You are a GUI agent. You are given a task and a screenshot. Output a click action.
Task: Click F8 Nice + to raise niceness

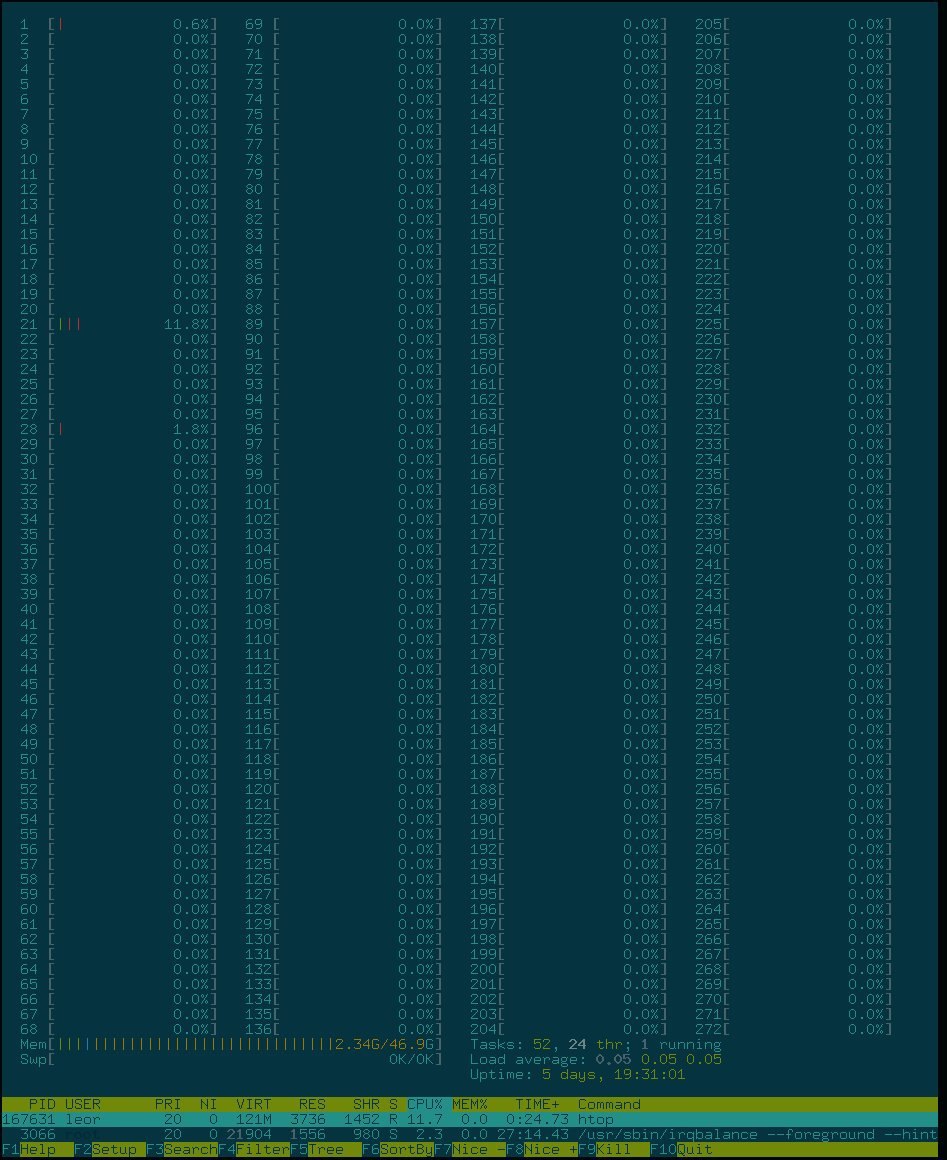(x=541, y=1150)
